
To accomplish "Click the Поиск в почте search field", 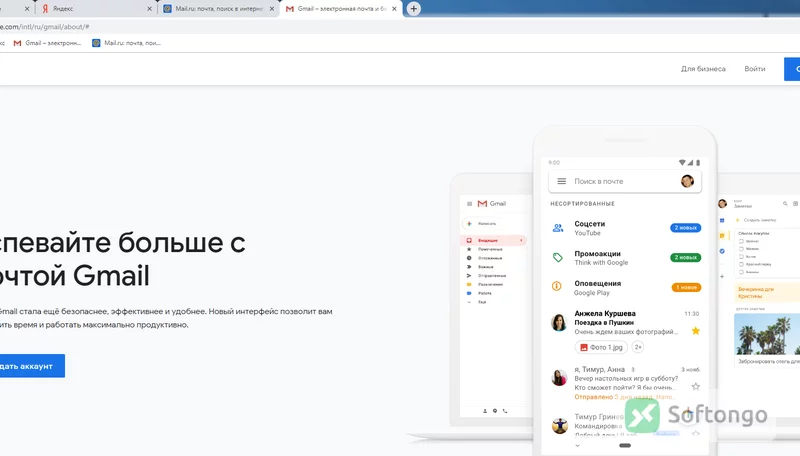I will pos(625,181).
